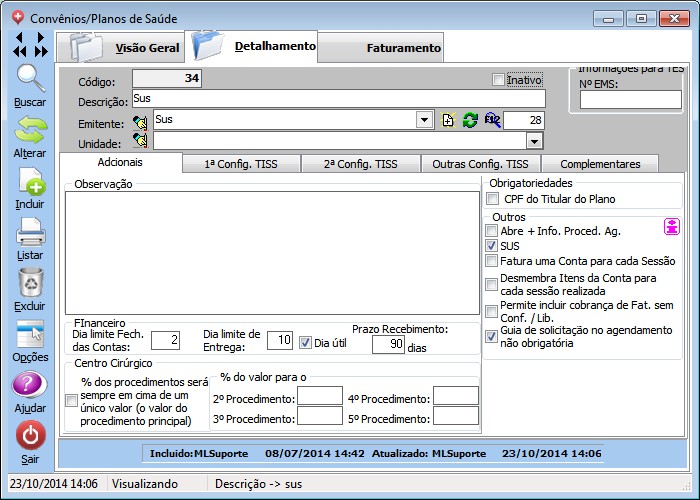
Task: Expand the Unidade dropdown
Action: click(534, 141)
